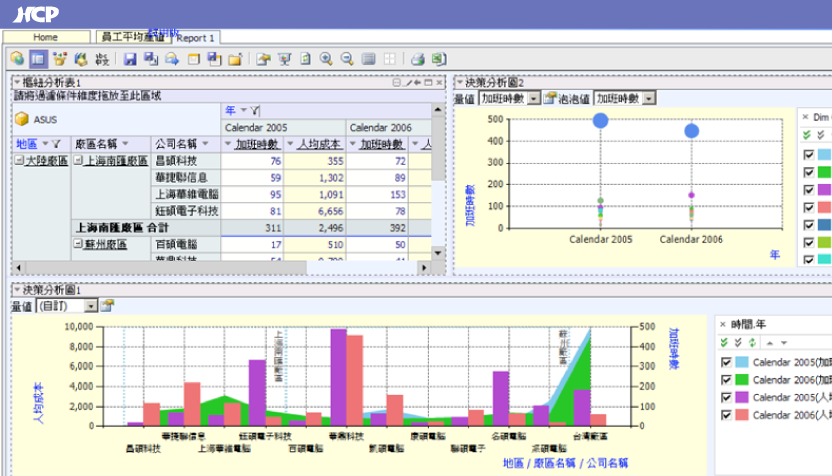Viewport: 832px width, 476px height.
Task: Switch to the Home tab
Action: point(45,37)
